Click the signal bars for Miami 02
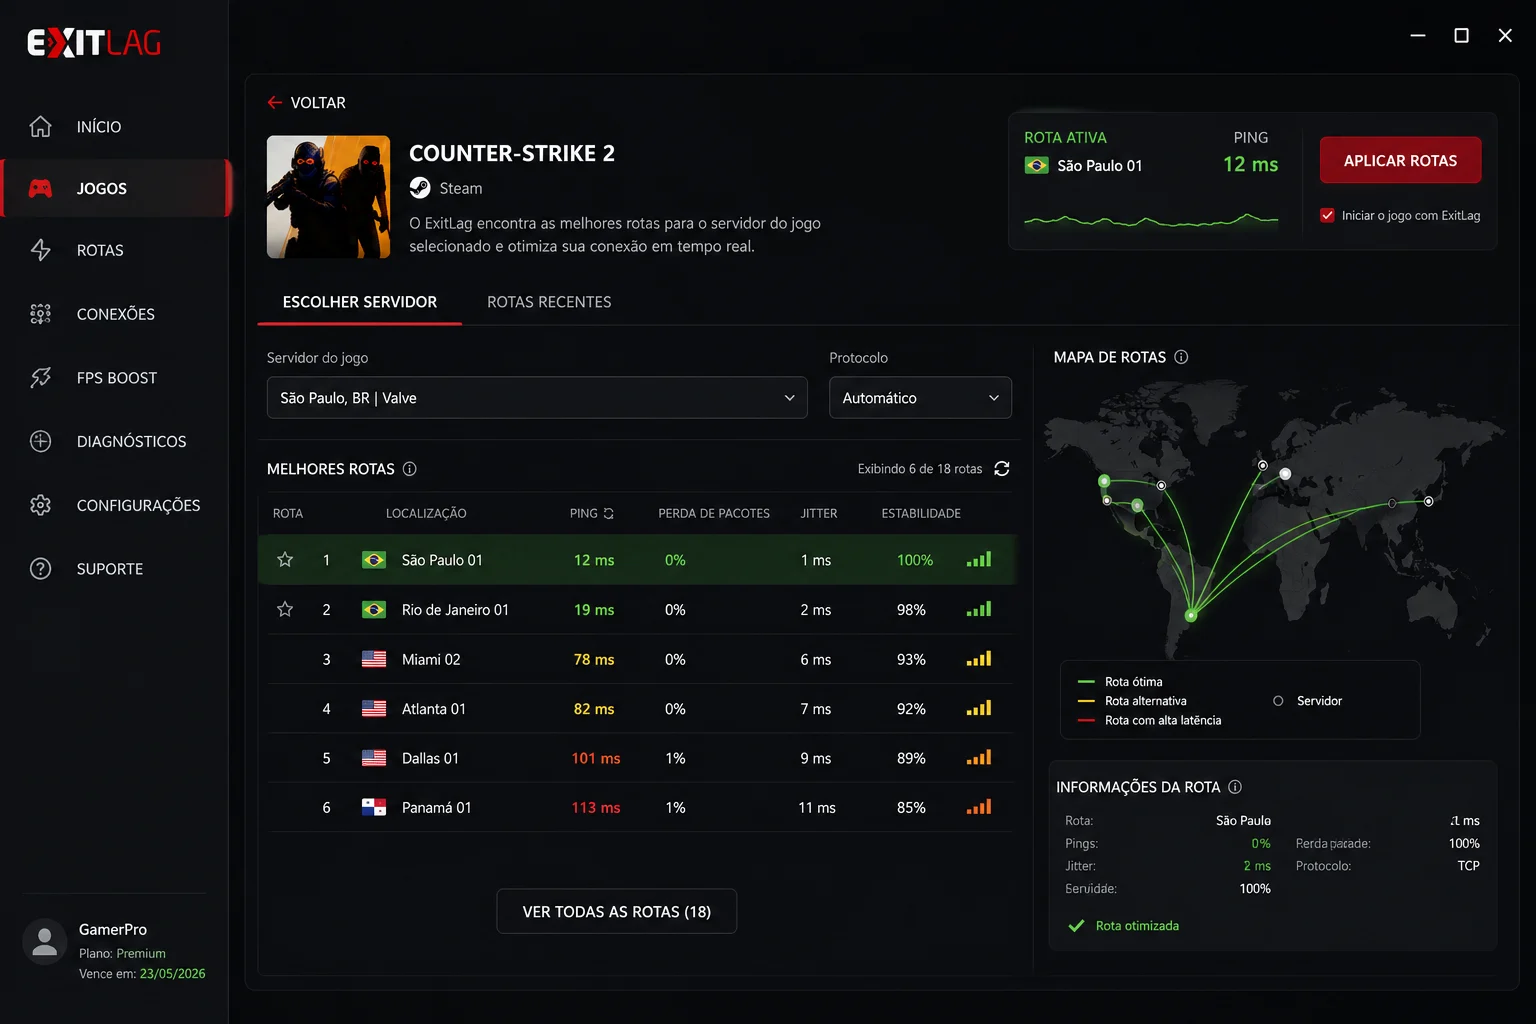The height and width of the screenshot is (1024, 1536). 979,658
